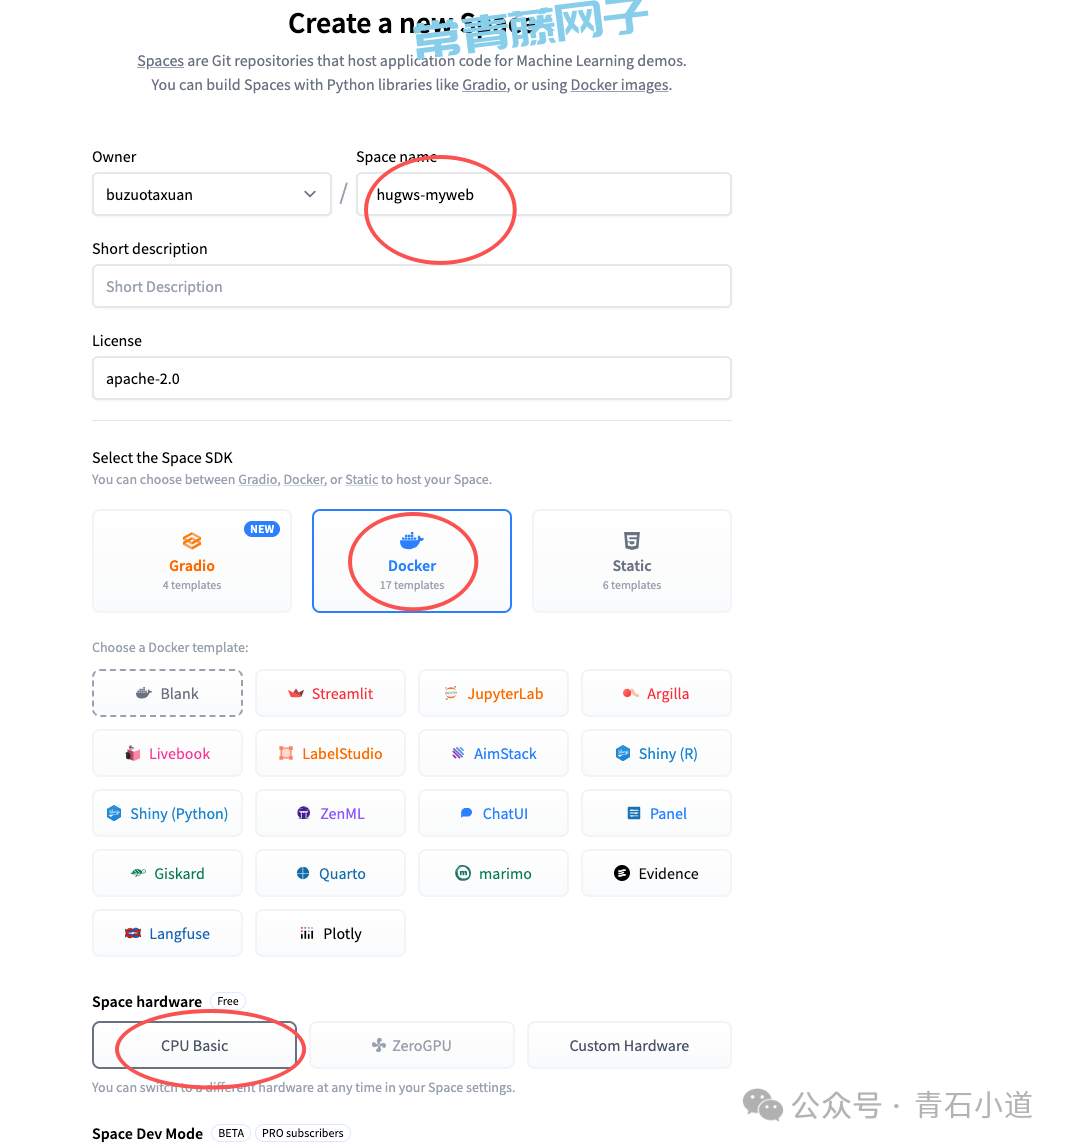Viewport: 1066px width, 1148px height.
Task: Select the Streamlit Docker template
Action: [x=330, y=693]
